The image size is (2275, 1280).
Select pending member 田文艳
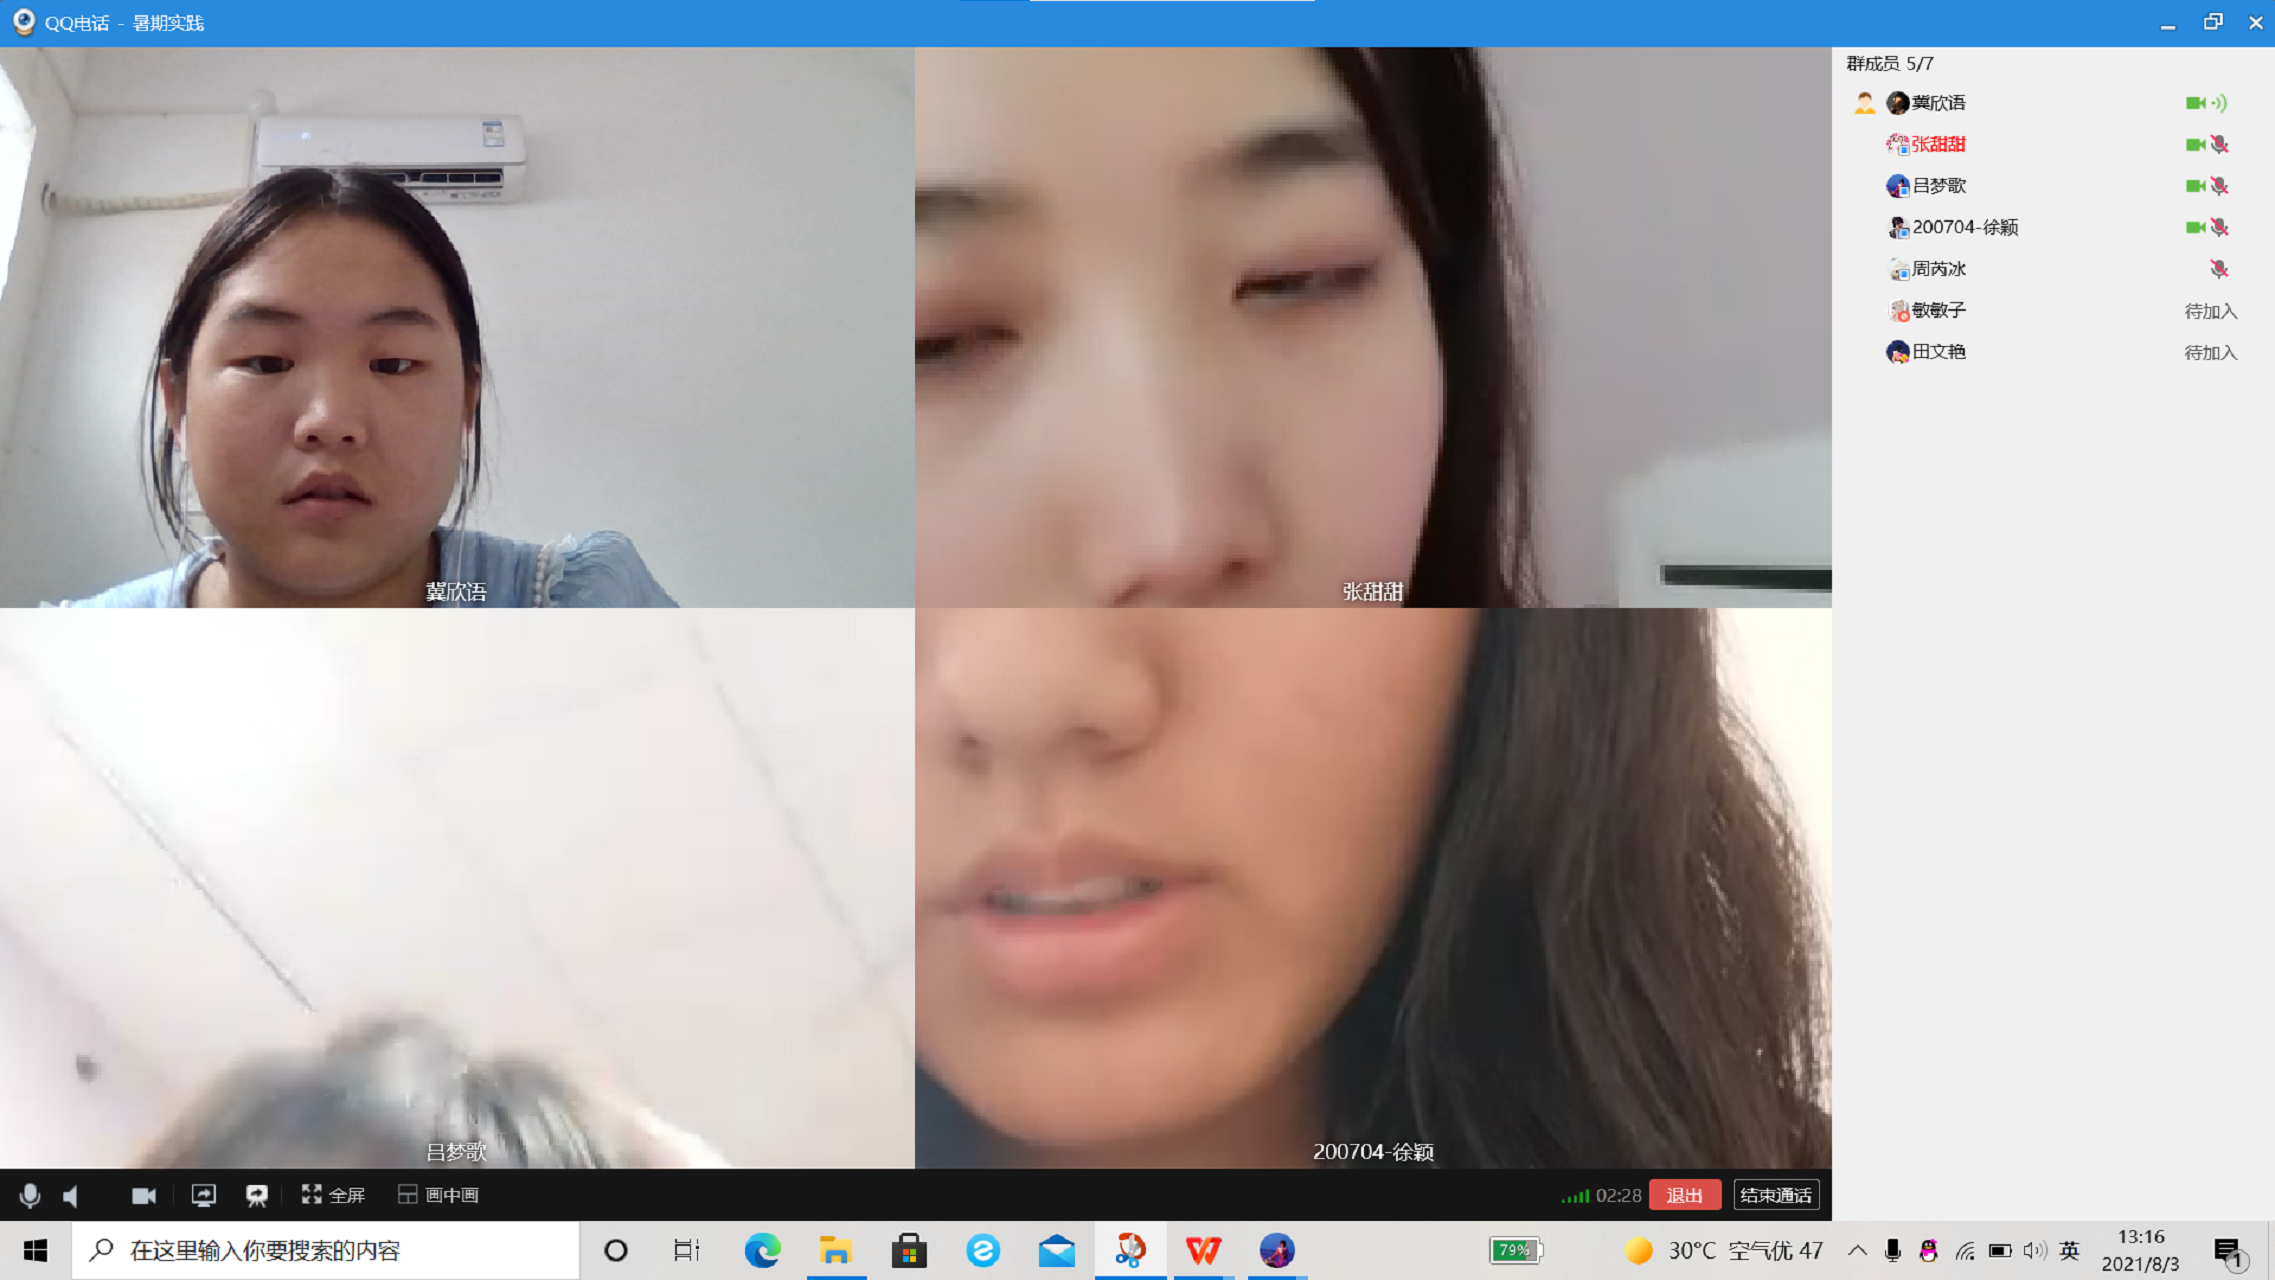point(1938,352)
